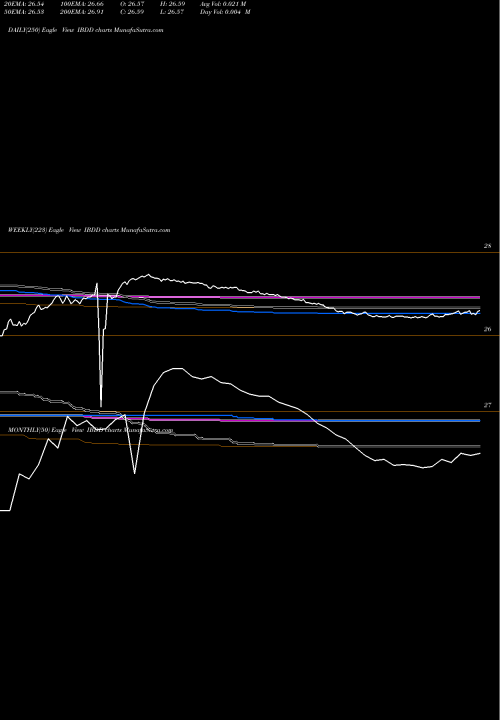Viewport: 500px width, 720px height.
Task: Click the 20EMA value label
Action: (x=24, y=4)
